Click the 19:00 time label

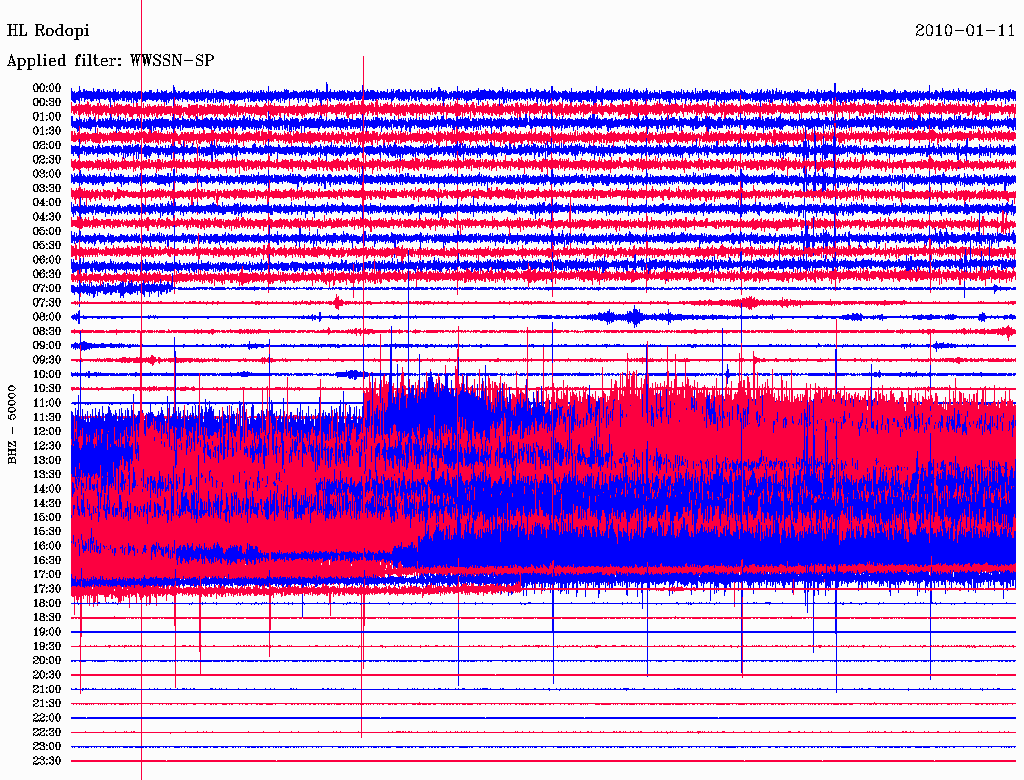(47, 632)
